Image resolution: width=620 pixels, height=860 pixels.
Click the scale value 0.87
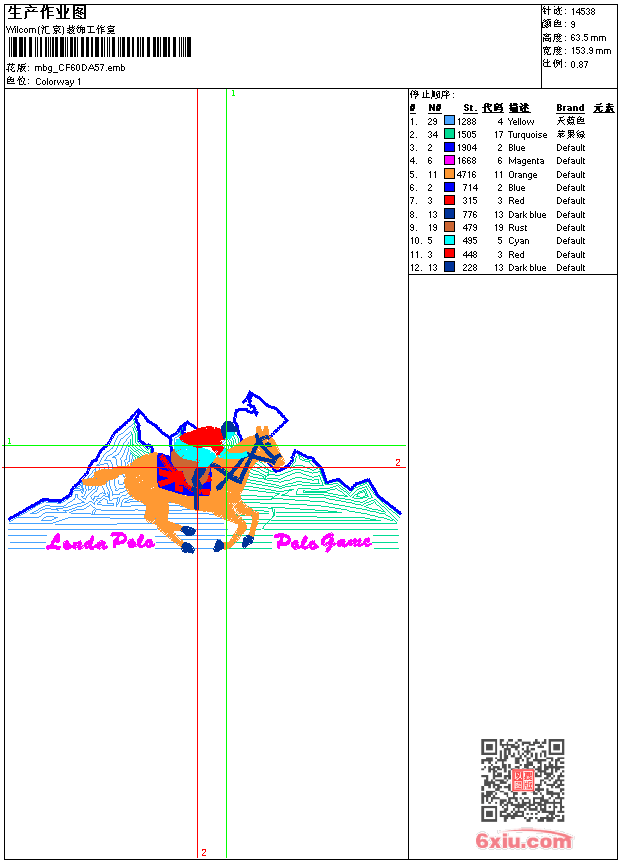(x=579, y=65)
